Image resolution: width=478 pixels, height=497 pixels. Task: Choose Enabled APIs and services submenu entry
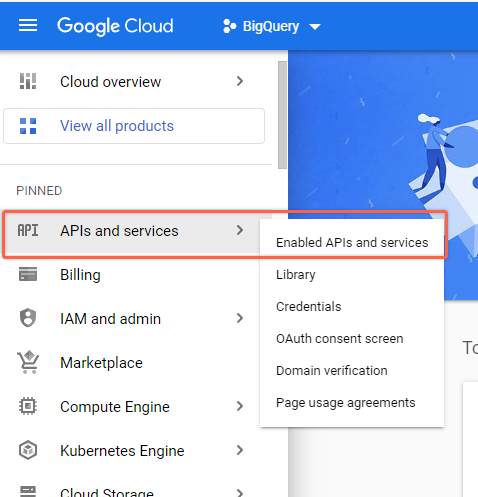point(352,243)
